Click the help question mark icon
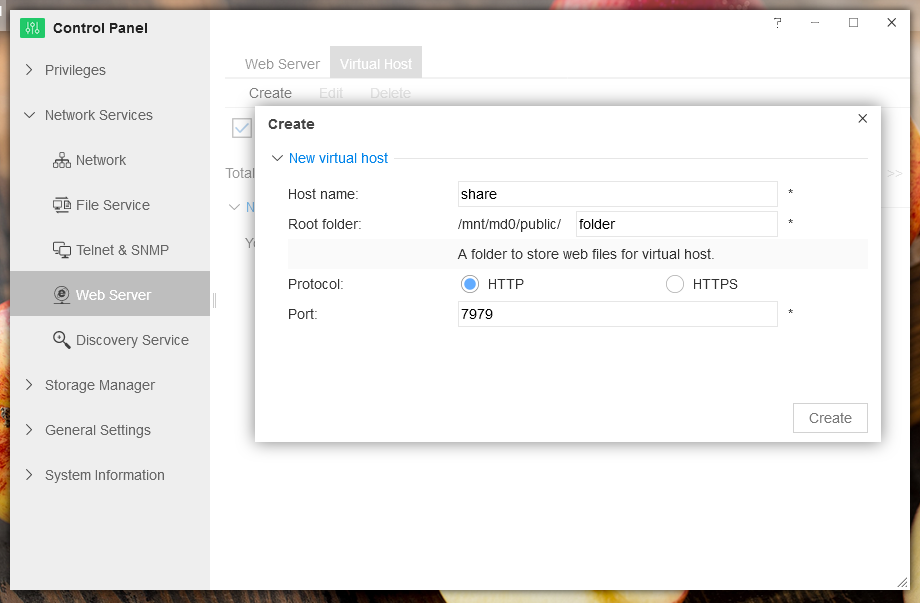920x603 pixels. (777, 23)
